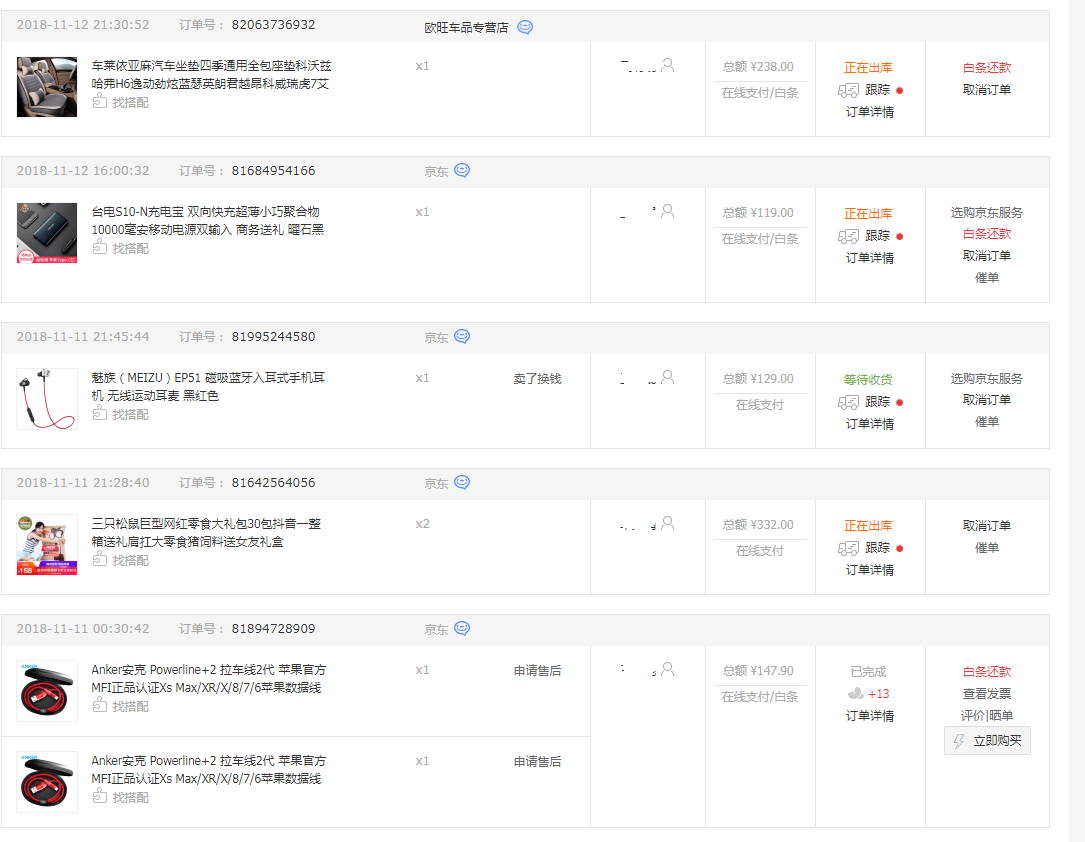Open chat icon for 欧旺车品专营店 seller
Screen dimensions: 1085x842
(525, 27)
